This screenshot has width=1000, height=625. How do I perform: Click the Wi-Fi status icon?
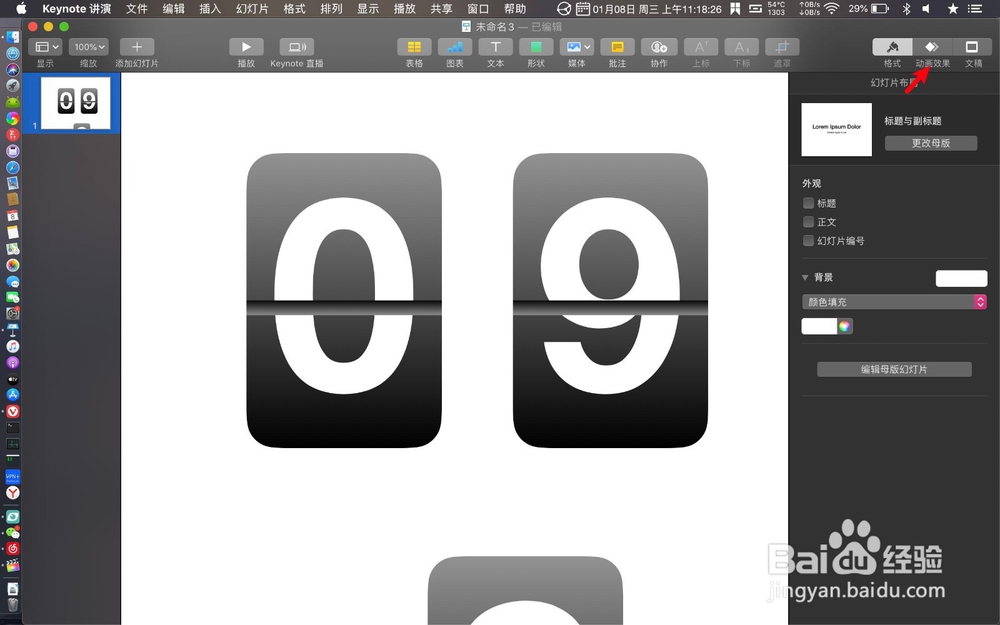pos(831,8)
